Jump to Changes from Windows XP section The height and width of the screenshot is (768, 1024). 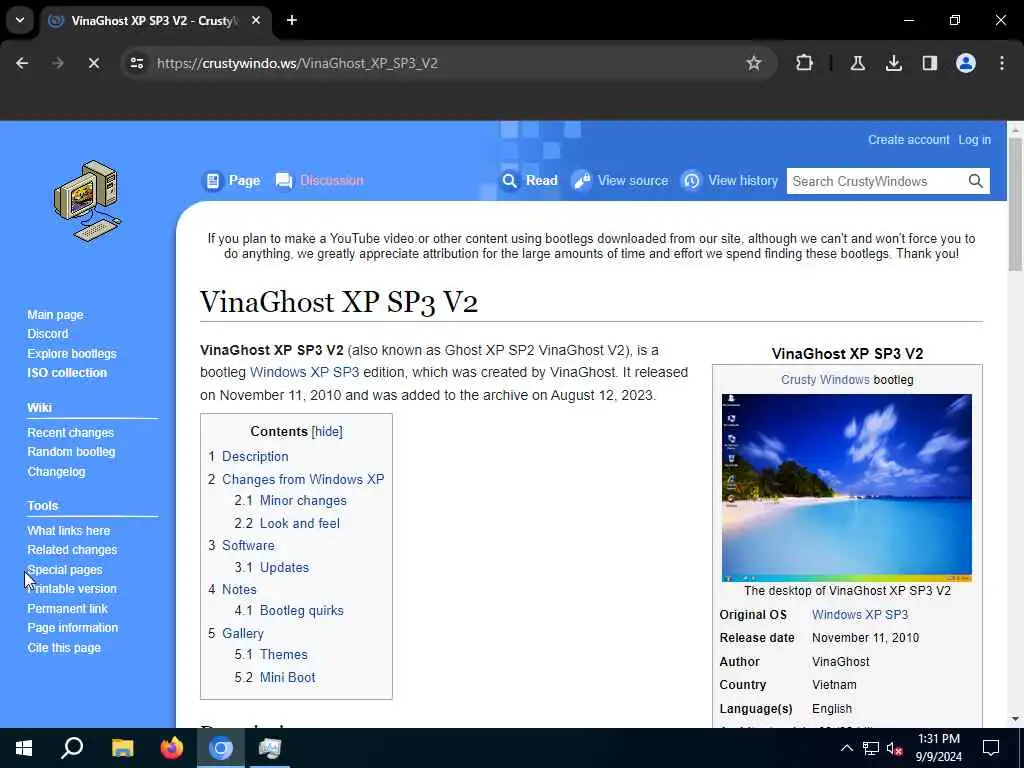[x=303, y=479]
